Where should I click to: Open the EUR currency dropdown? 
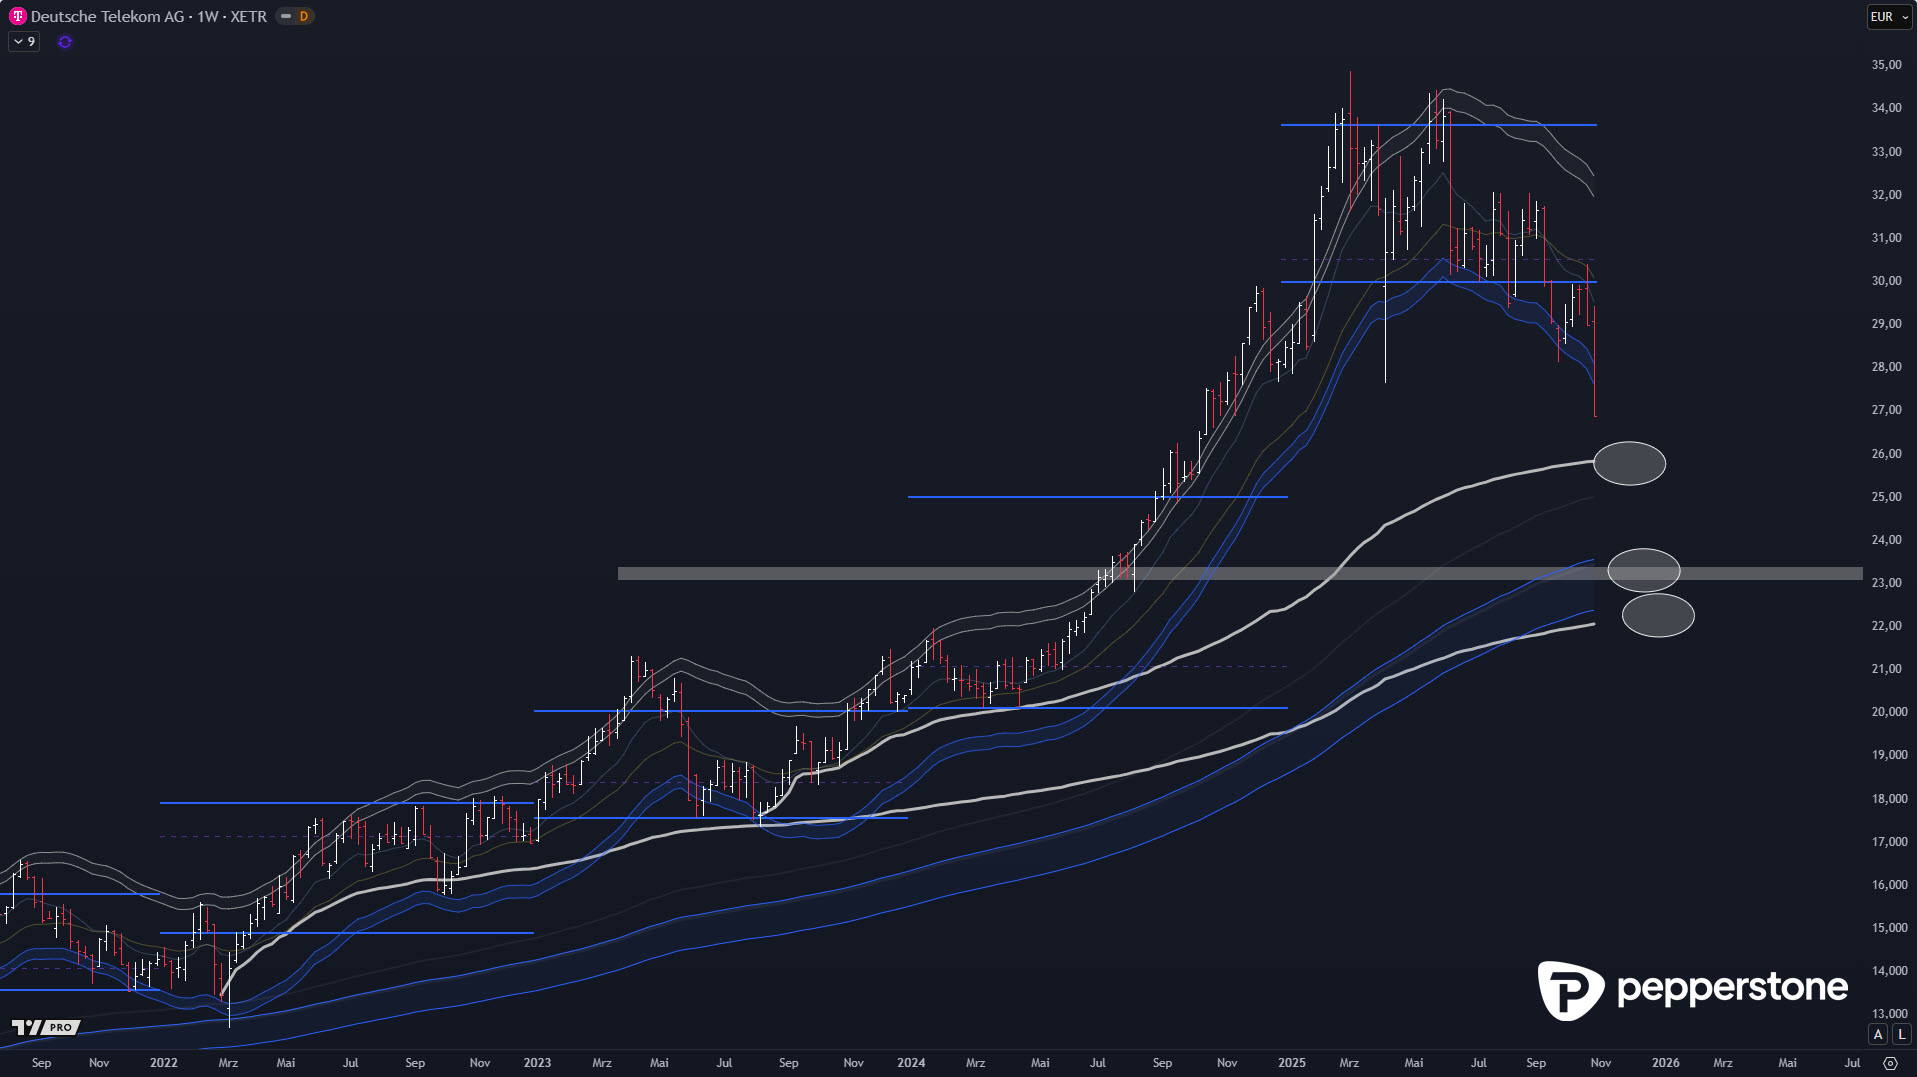coord(1888,16)
